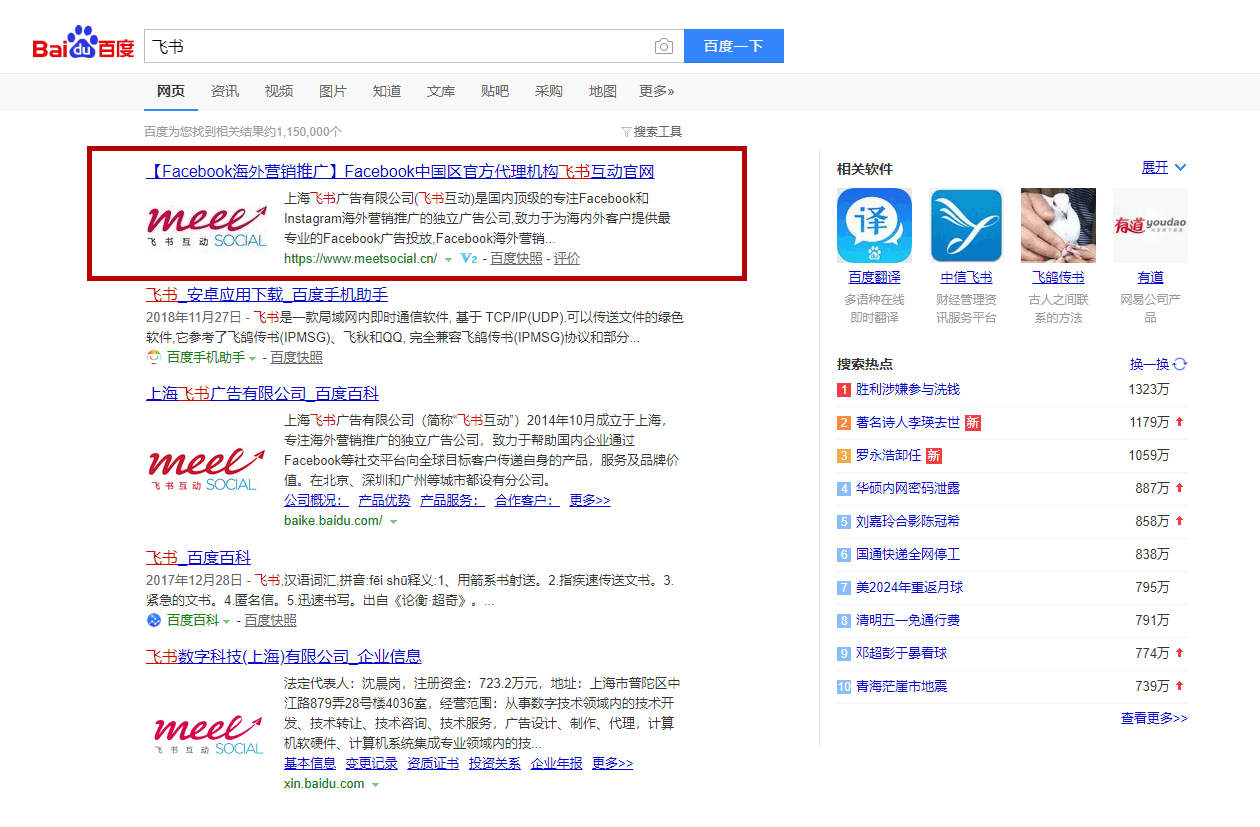Open hot search 邓超彭于晏看球
Image resolution: width=1260 pixels, height=827 pixels.
pos(902,653)
